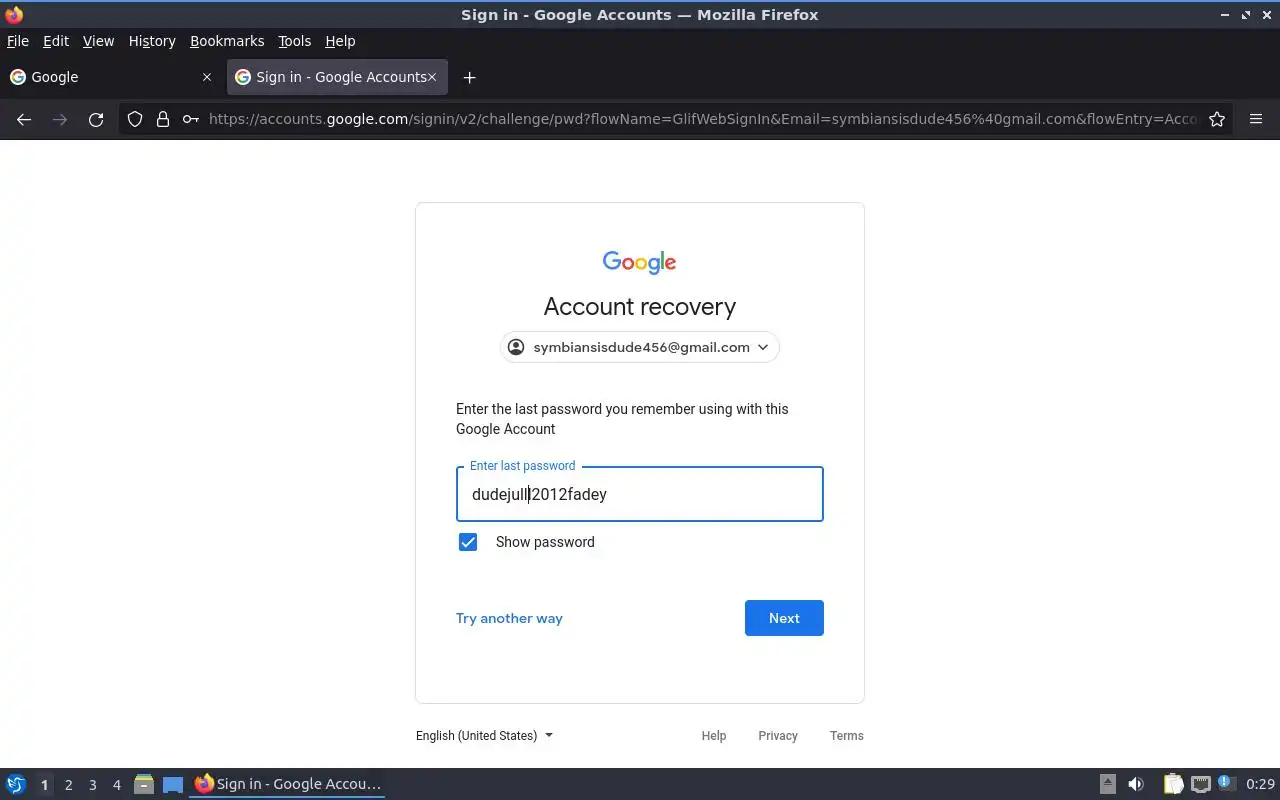Click the account avatar icon in email chip
Image resolution: width=1280 pixels, height=800 pixels.
pos(516,347)
